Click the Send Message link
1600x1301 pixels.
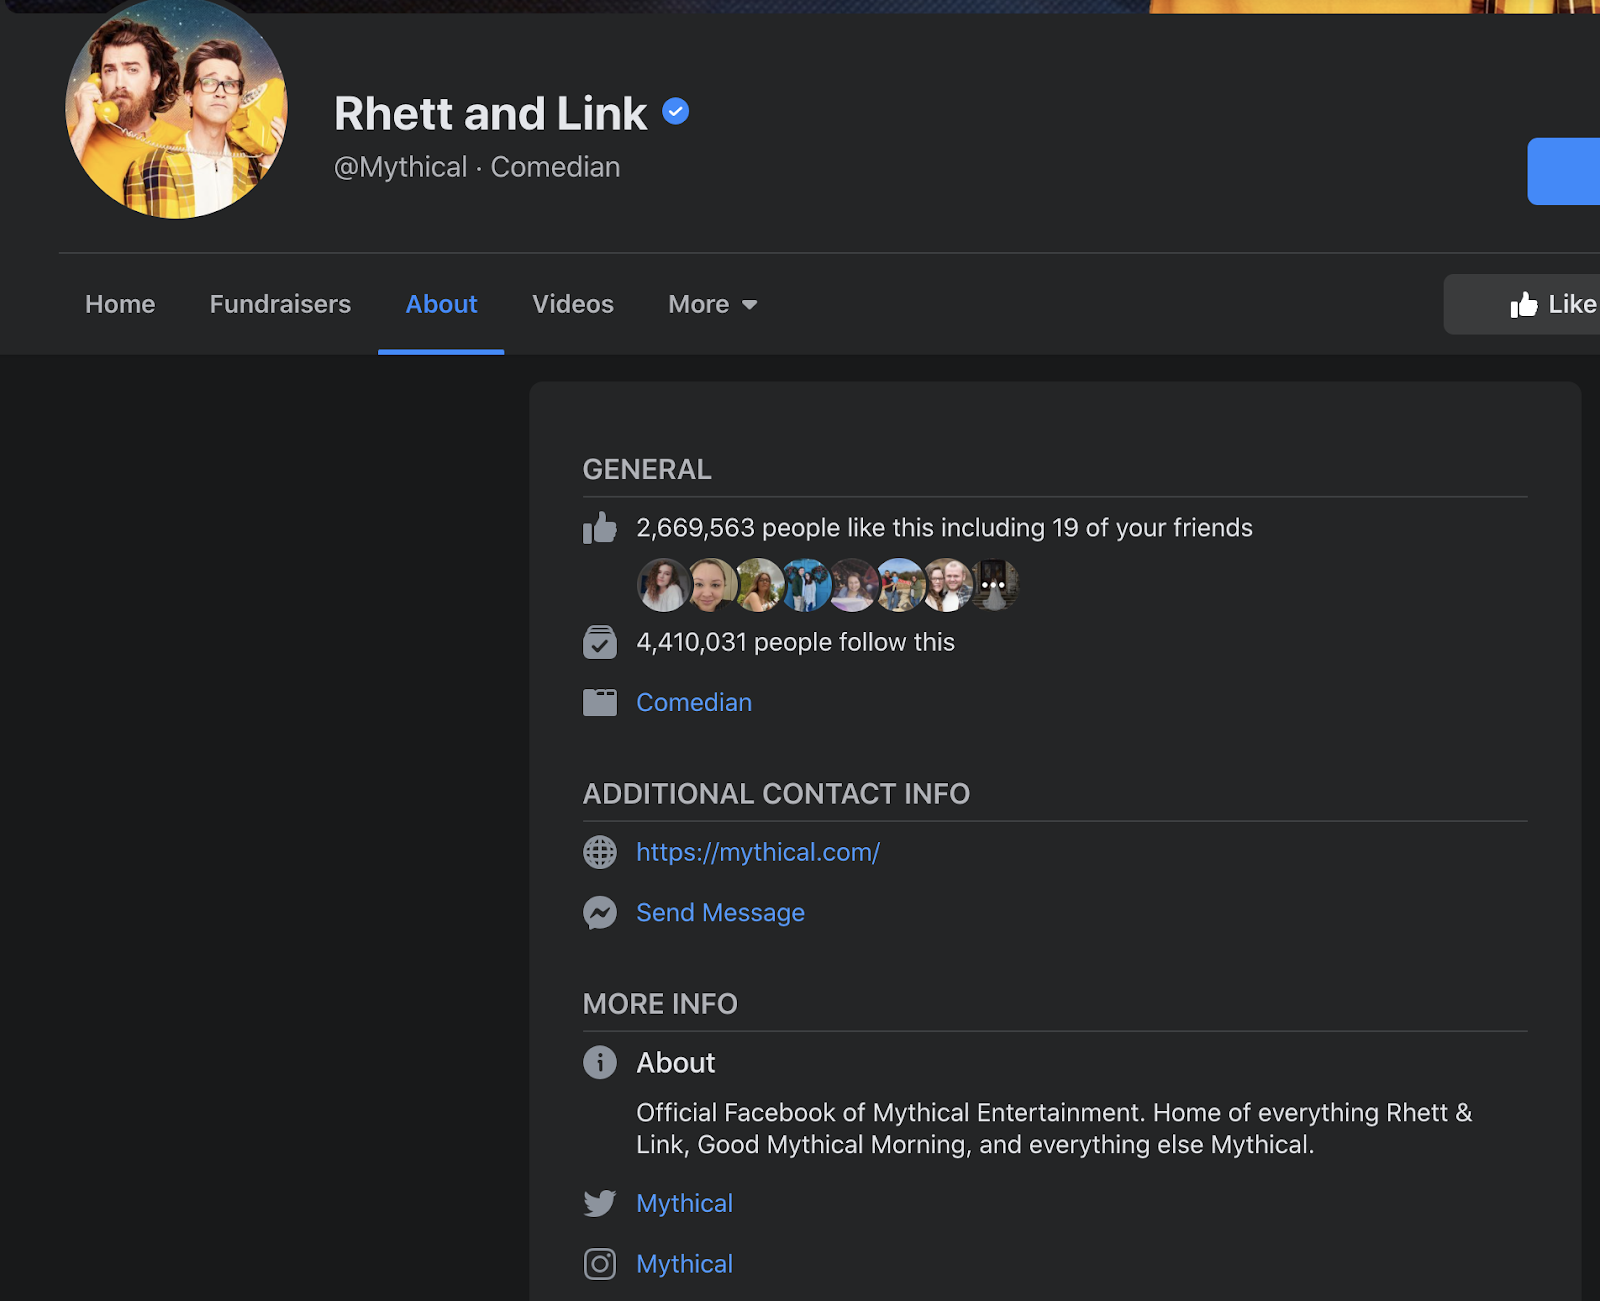[720, 912]
